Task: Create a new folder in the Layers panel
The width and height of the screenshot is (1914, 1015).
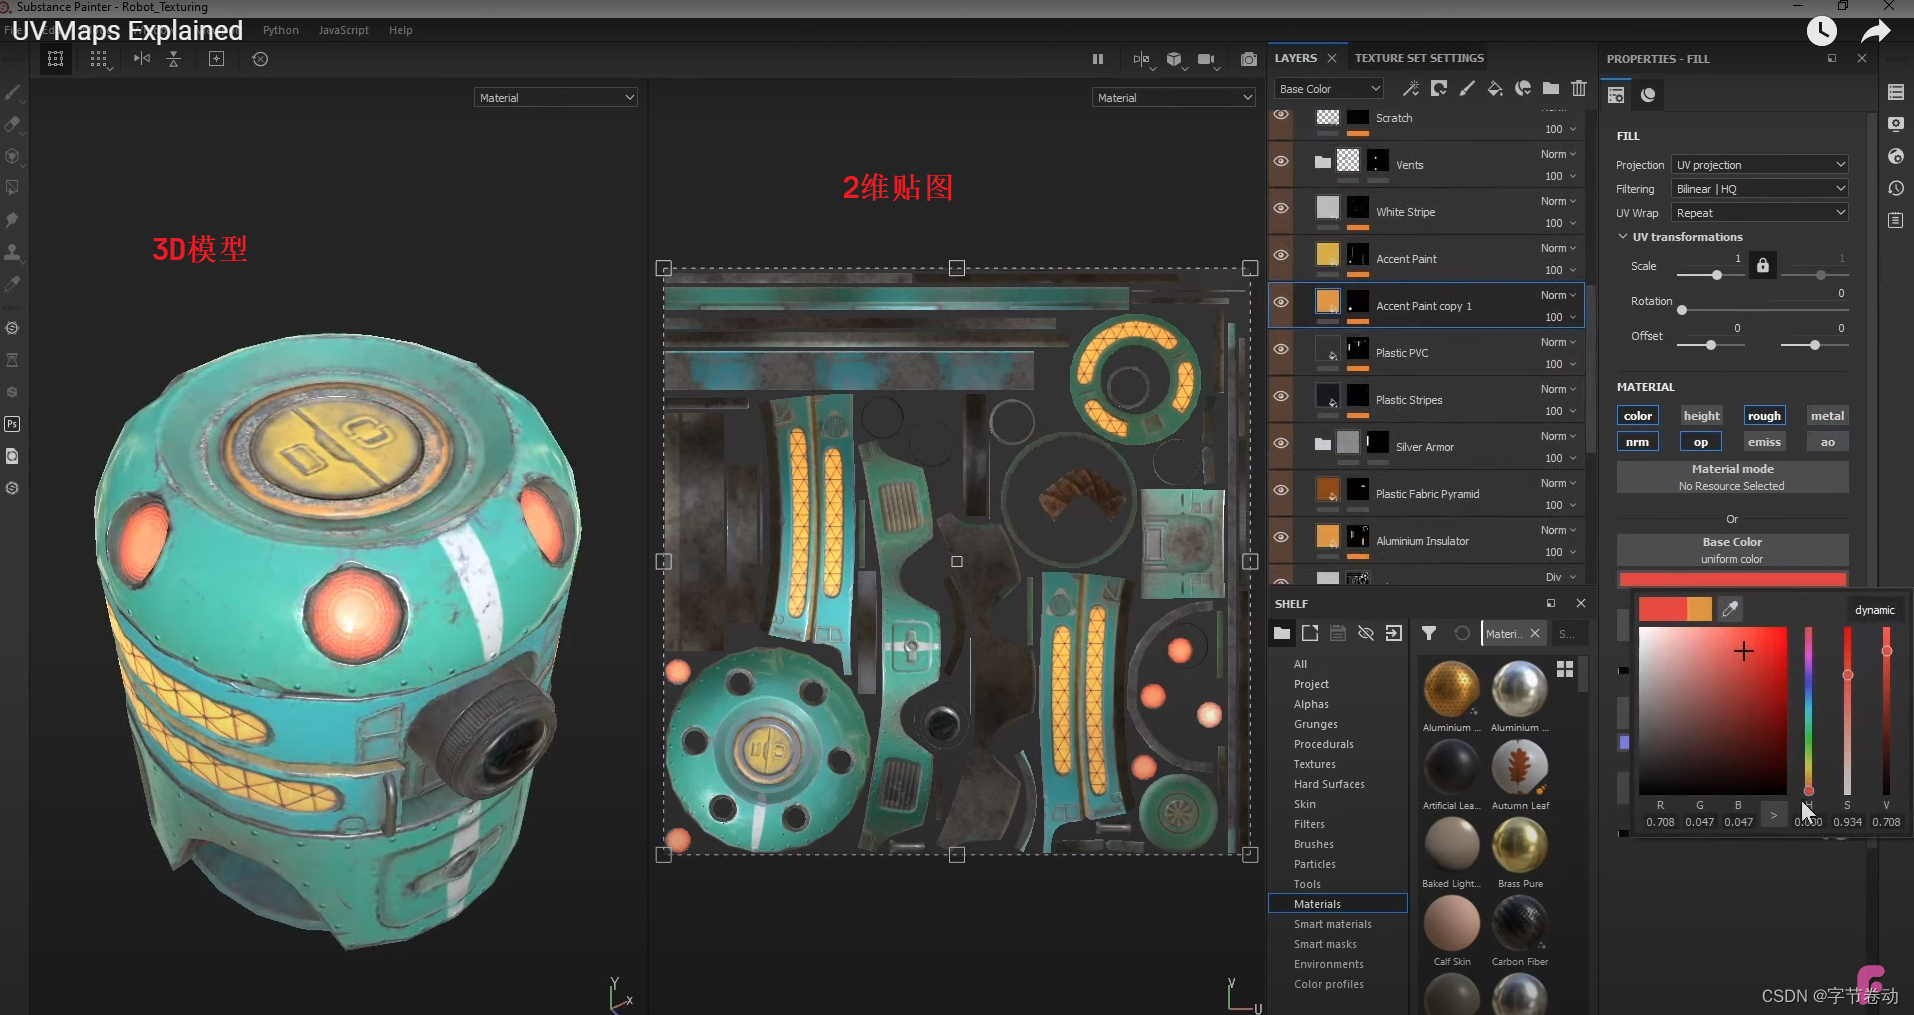Action: 1552,88
